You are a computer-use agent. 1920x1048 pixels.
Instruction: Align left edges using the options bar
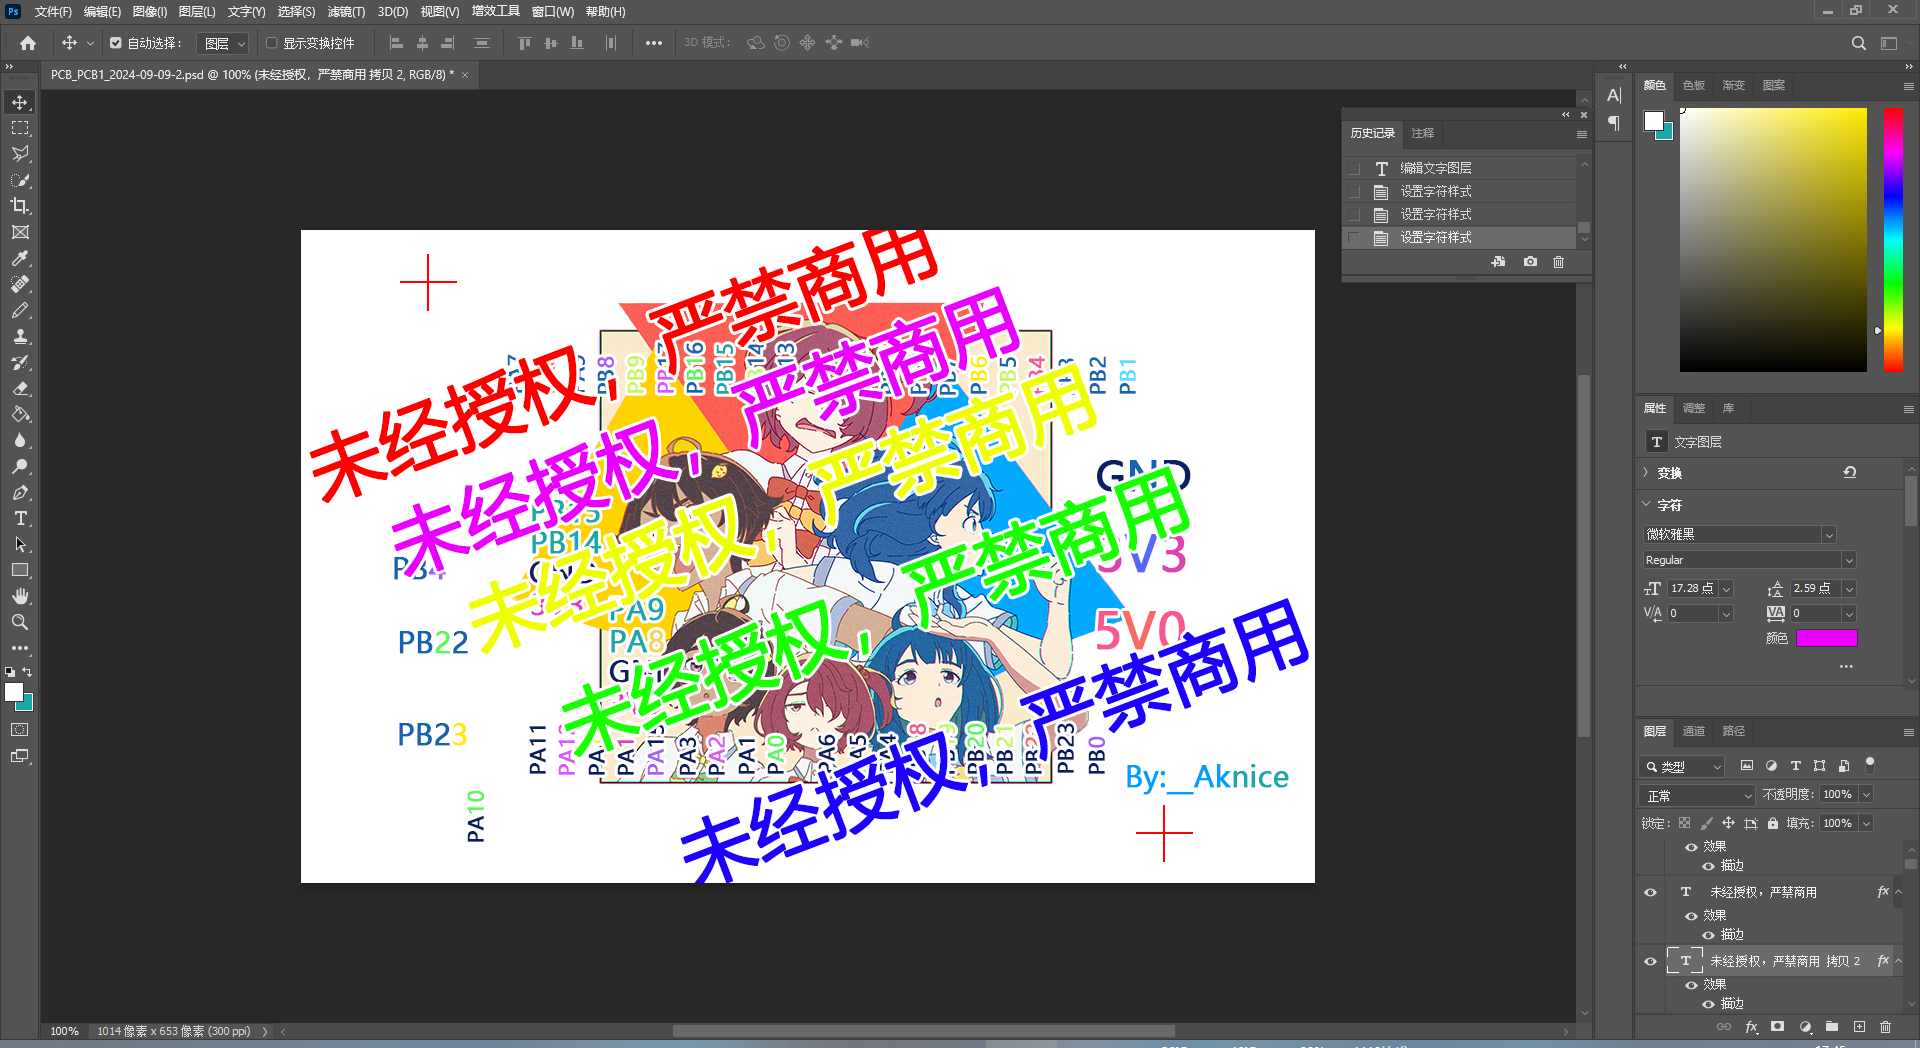click(x=396, y=43)
